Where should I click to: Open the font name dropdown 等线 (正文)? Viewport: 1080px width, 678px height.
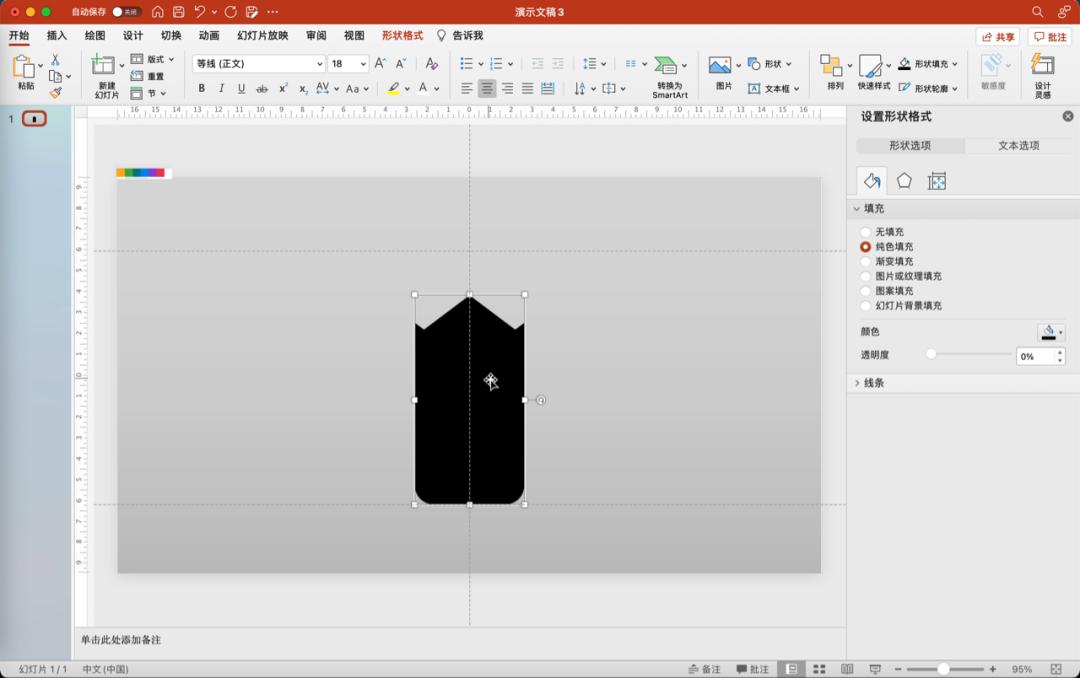pyautogui.click(x=319, y=64)
